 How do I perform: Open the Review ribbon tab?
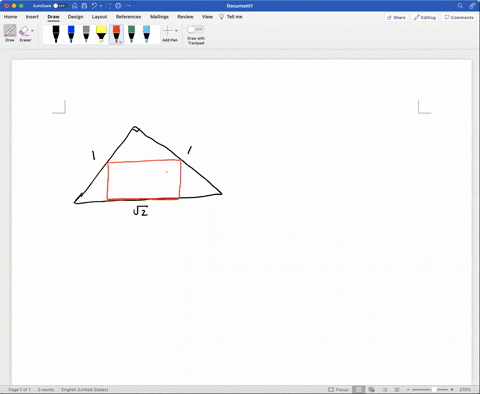185,17
